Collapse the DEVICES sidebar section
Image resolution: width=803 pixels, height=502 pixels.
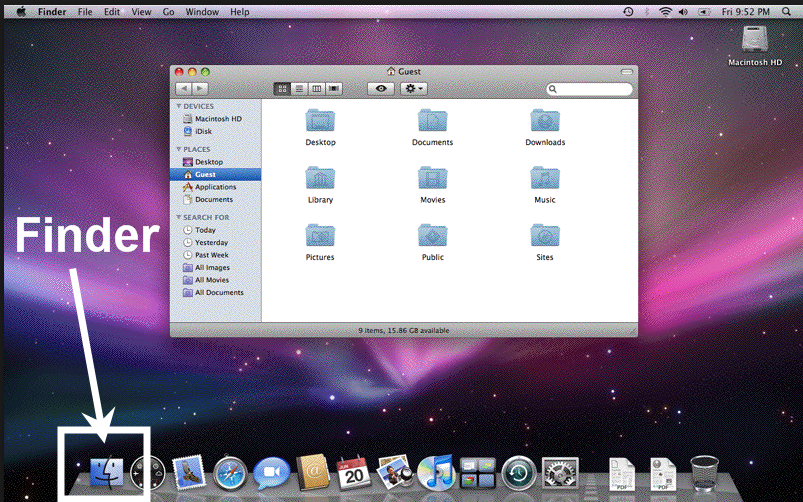click(179, 106)
